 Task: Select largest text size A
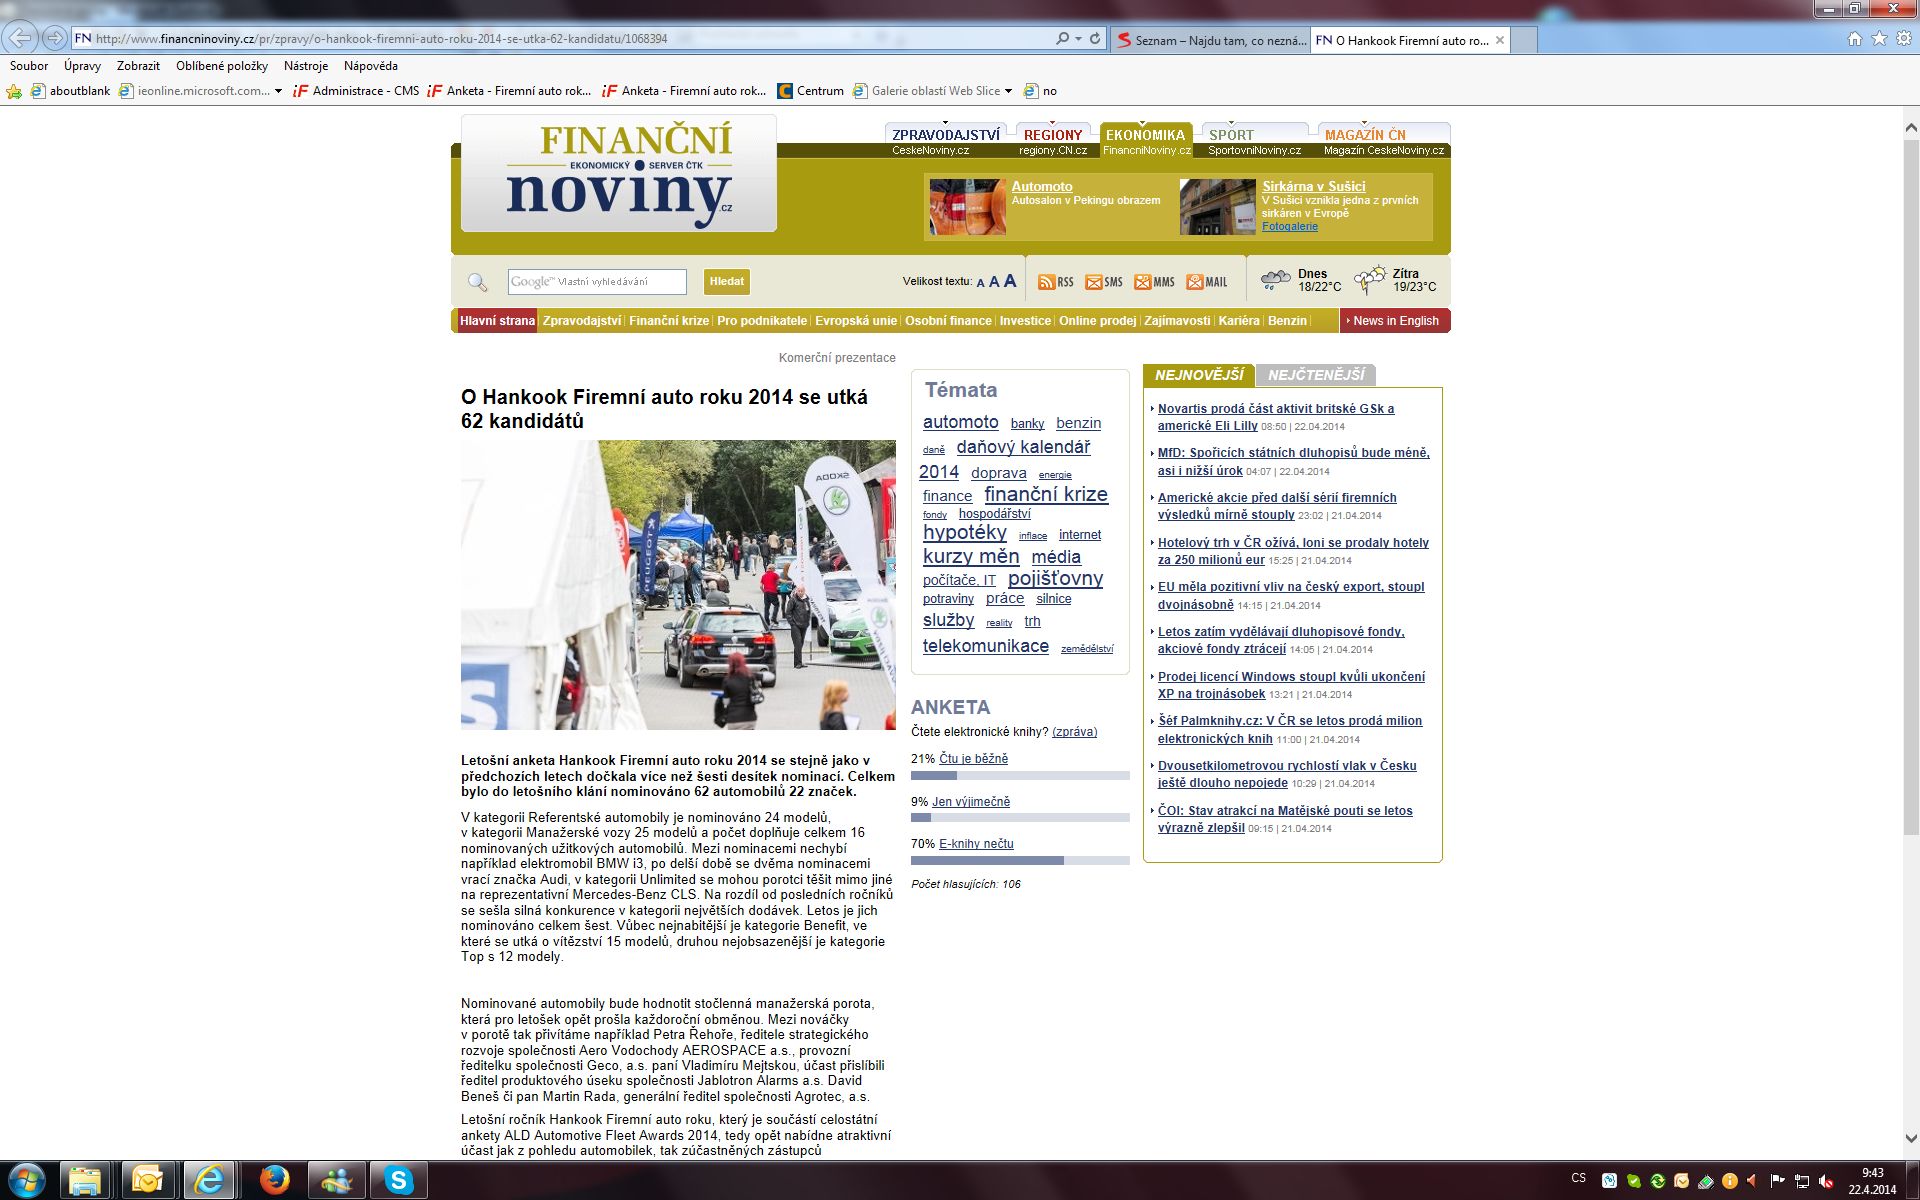pyautogui.click(x=1010, y=281)
